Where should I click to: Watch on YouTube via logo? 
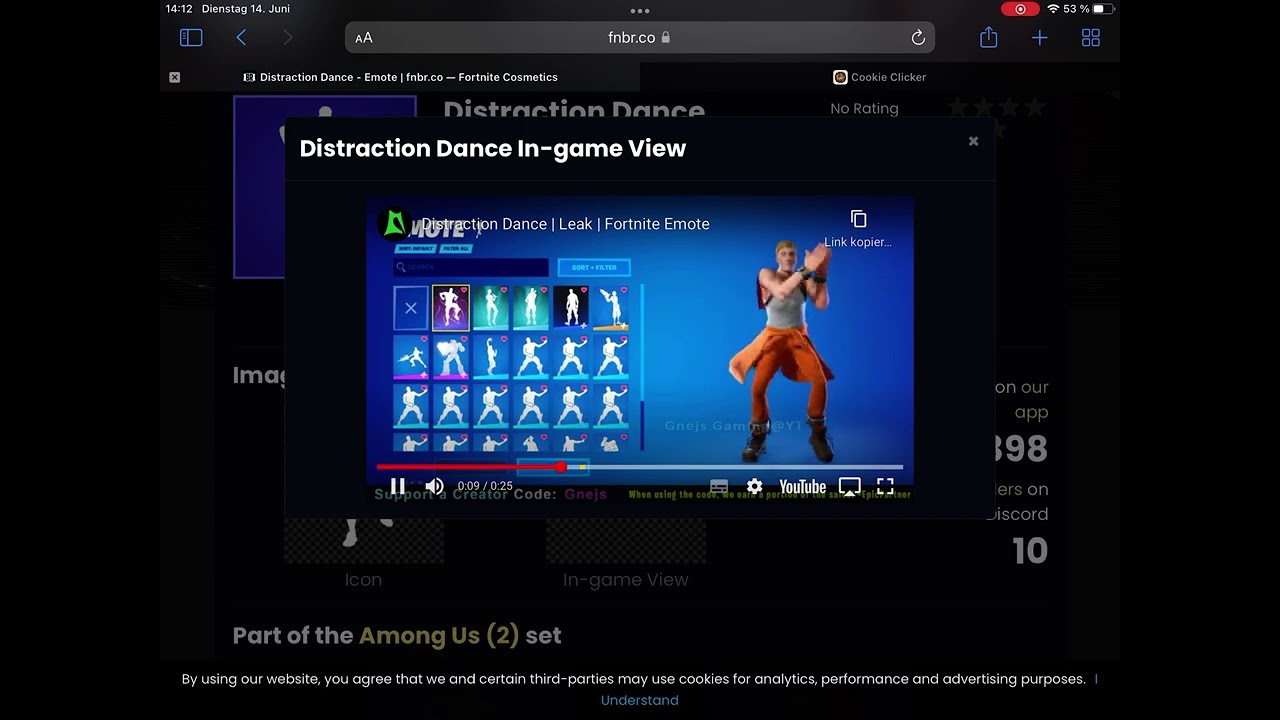(x=802, y=487)
